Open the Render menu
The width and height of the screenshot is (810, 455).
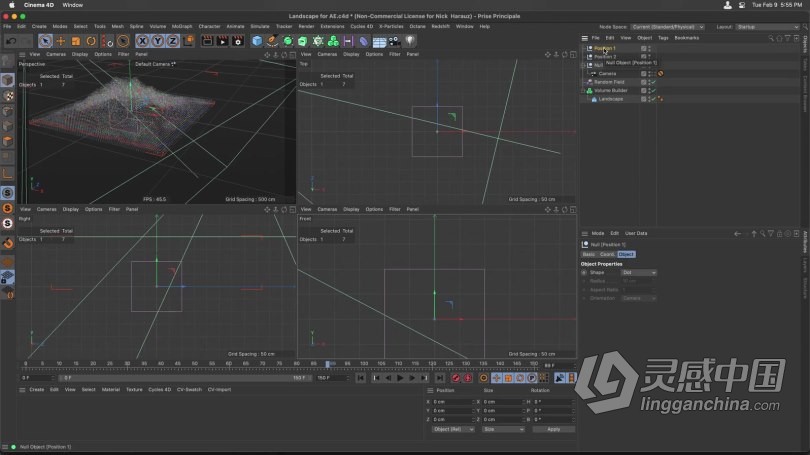(306, 26)
